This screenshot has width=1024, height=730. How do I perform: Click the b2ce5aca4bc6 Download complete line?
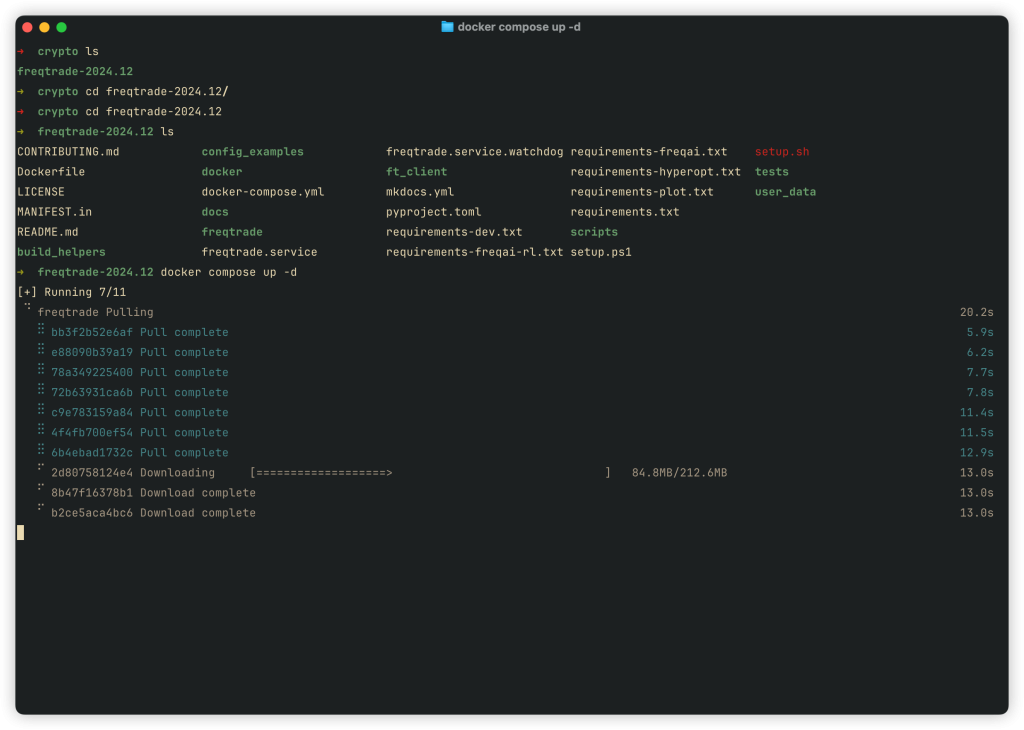click(153, 513)
